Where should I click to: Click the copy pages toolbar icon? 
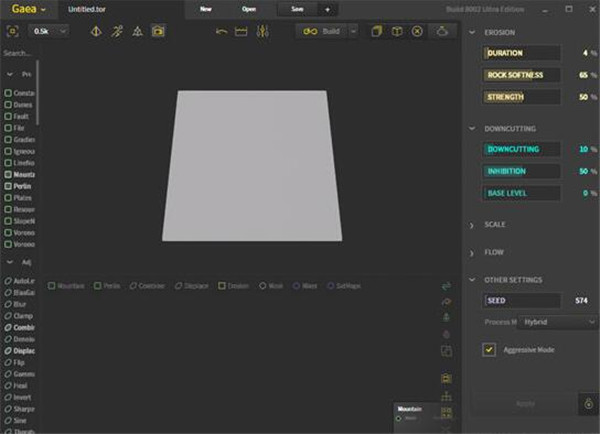click(x=377, y=31)
